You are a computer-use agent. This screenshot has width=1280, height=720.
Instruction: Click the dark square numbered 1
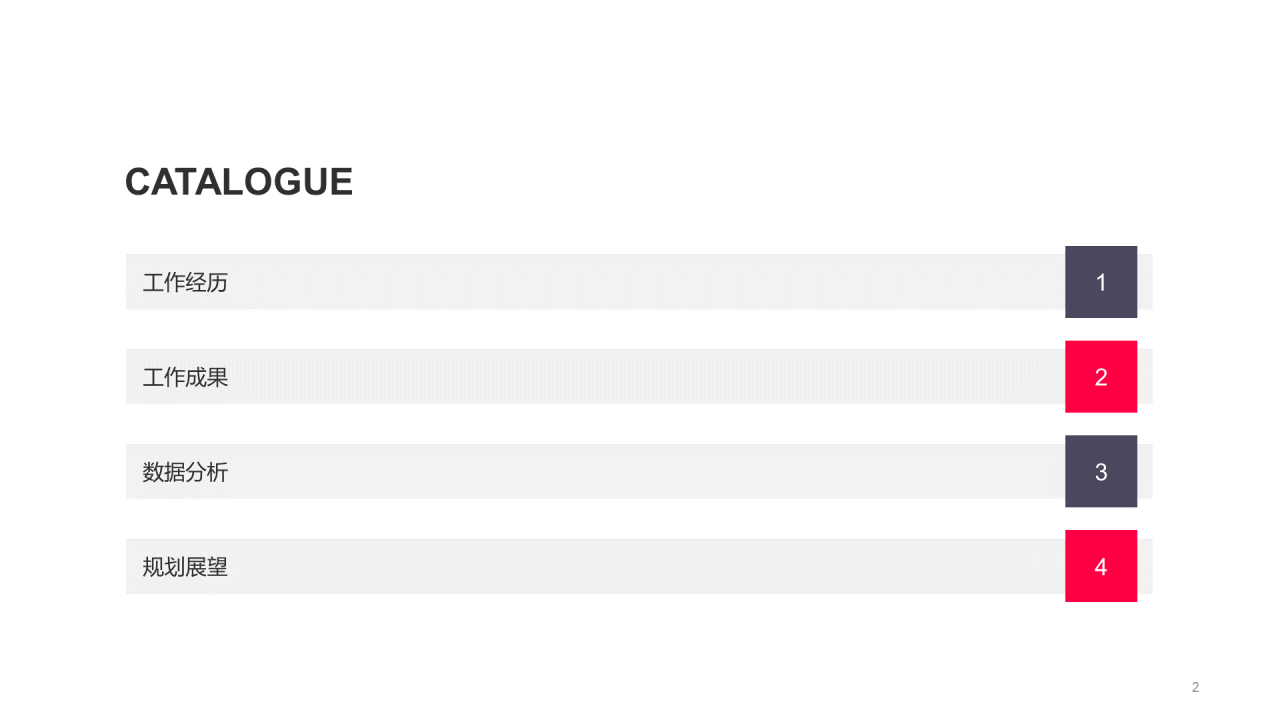pos(1101,282)
